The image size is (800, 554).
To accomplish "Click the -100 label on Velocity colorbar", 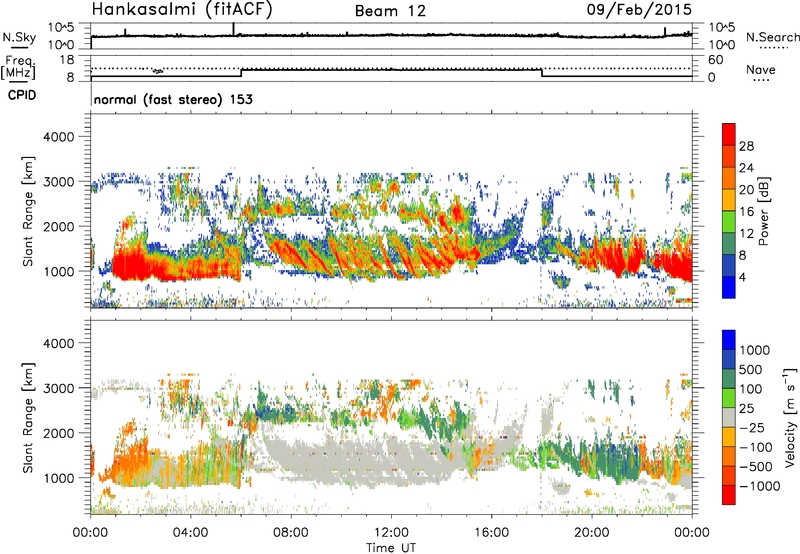I will coord(756,447).
